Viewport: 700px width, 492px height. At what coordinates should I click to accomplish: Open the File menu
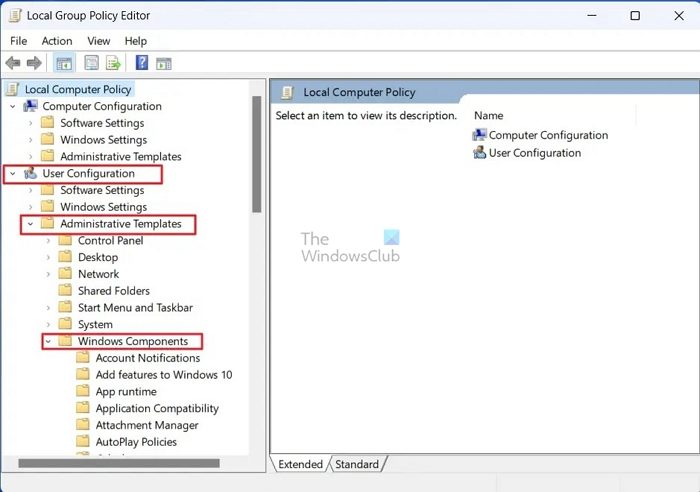click(19, 41)
